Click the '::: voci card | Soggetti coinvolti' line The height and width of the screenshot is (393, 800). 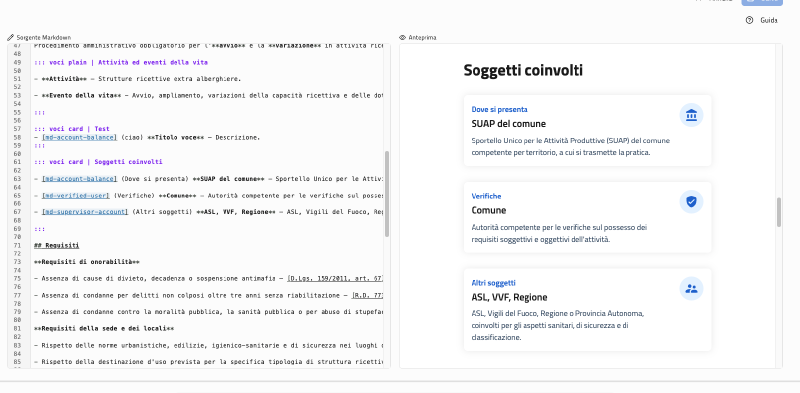(98, 162)
